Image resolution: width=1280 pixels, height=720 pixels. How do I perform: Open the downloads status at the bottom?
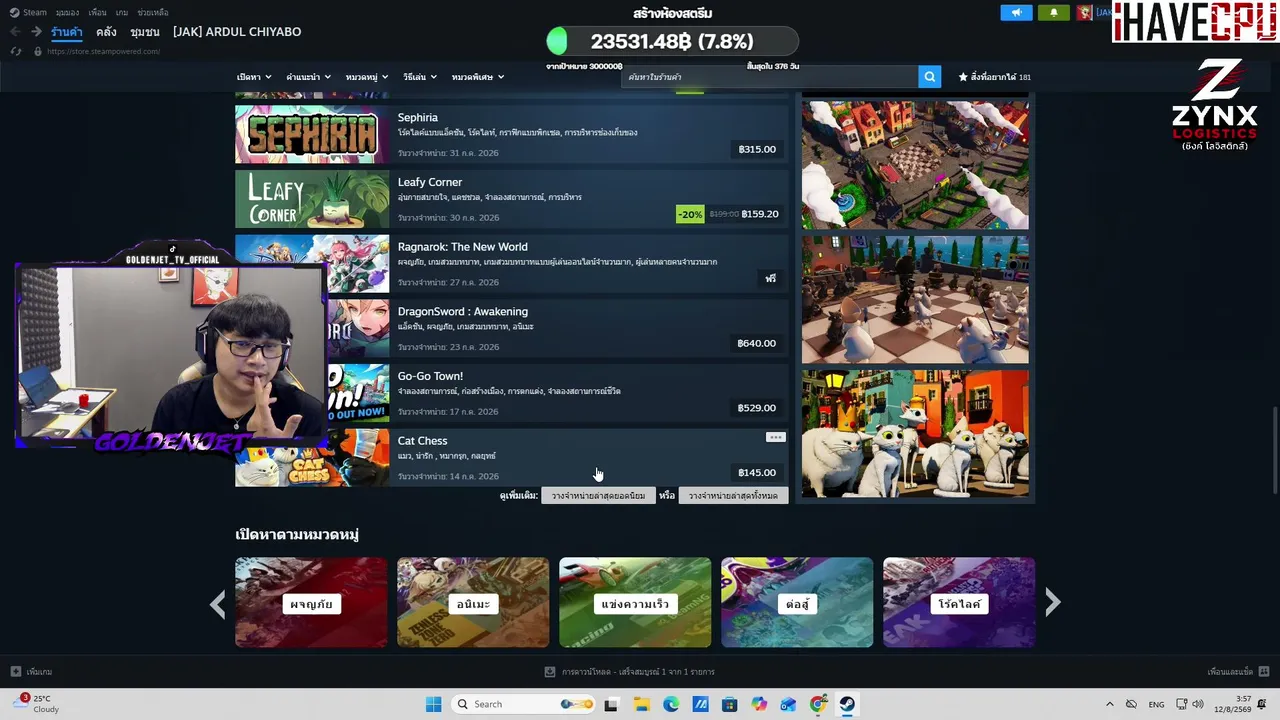click(x=630, y=672)
